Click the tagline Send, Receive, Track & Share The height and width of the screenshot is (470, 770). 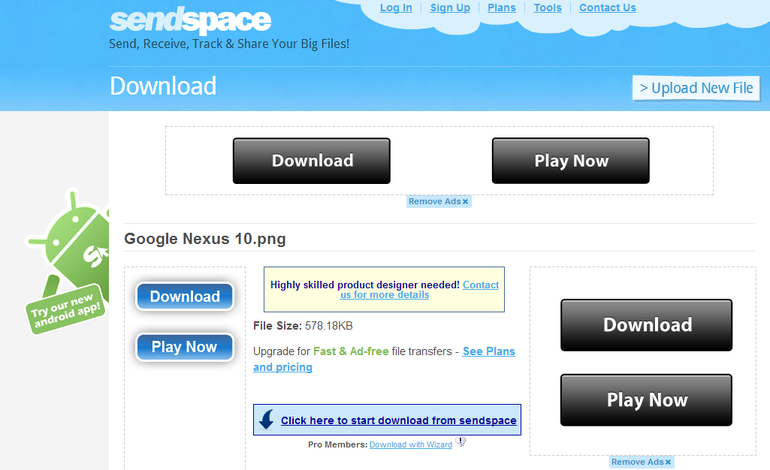point(229,44)
